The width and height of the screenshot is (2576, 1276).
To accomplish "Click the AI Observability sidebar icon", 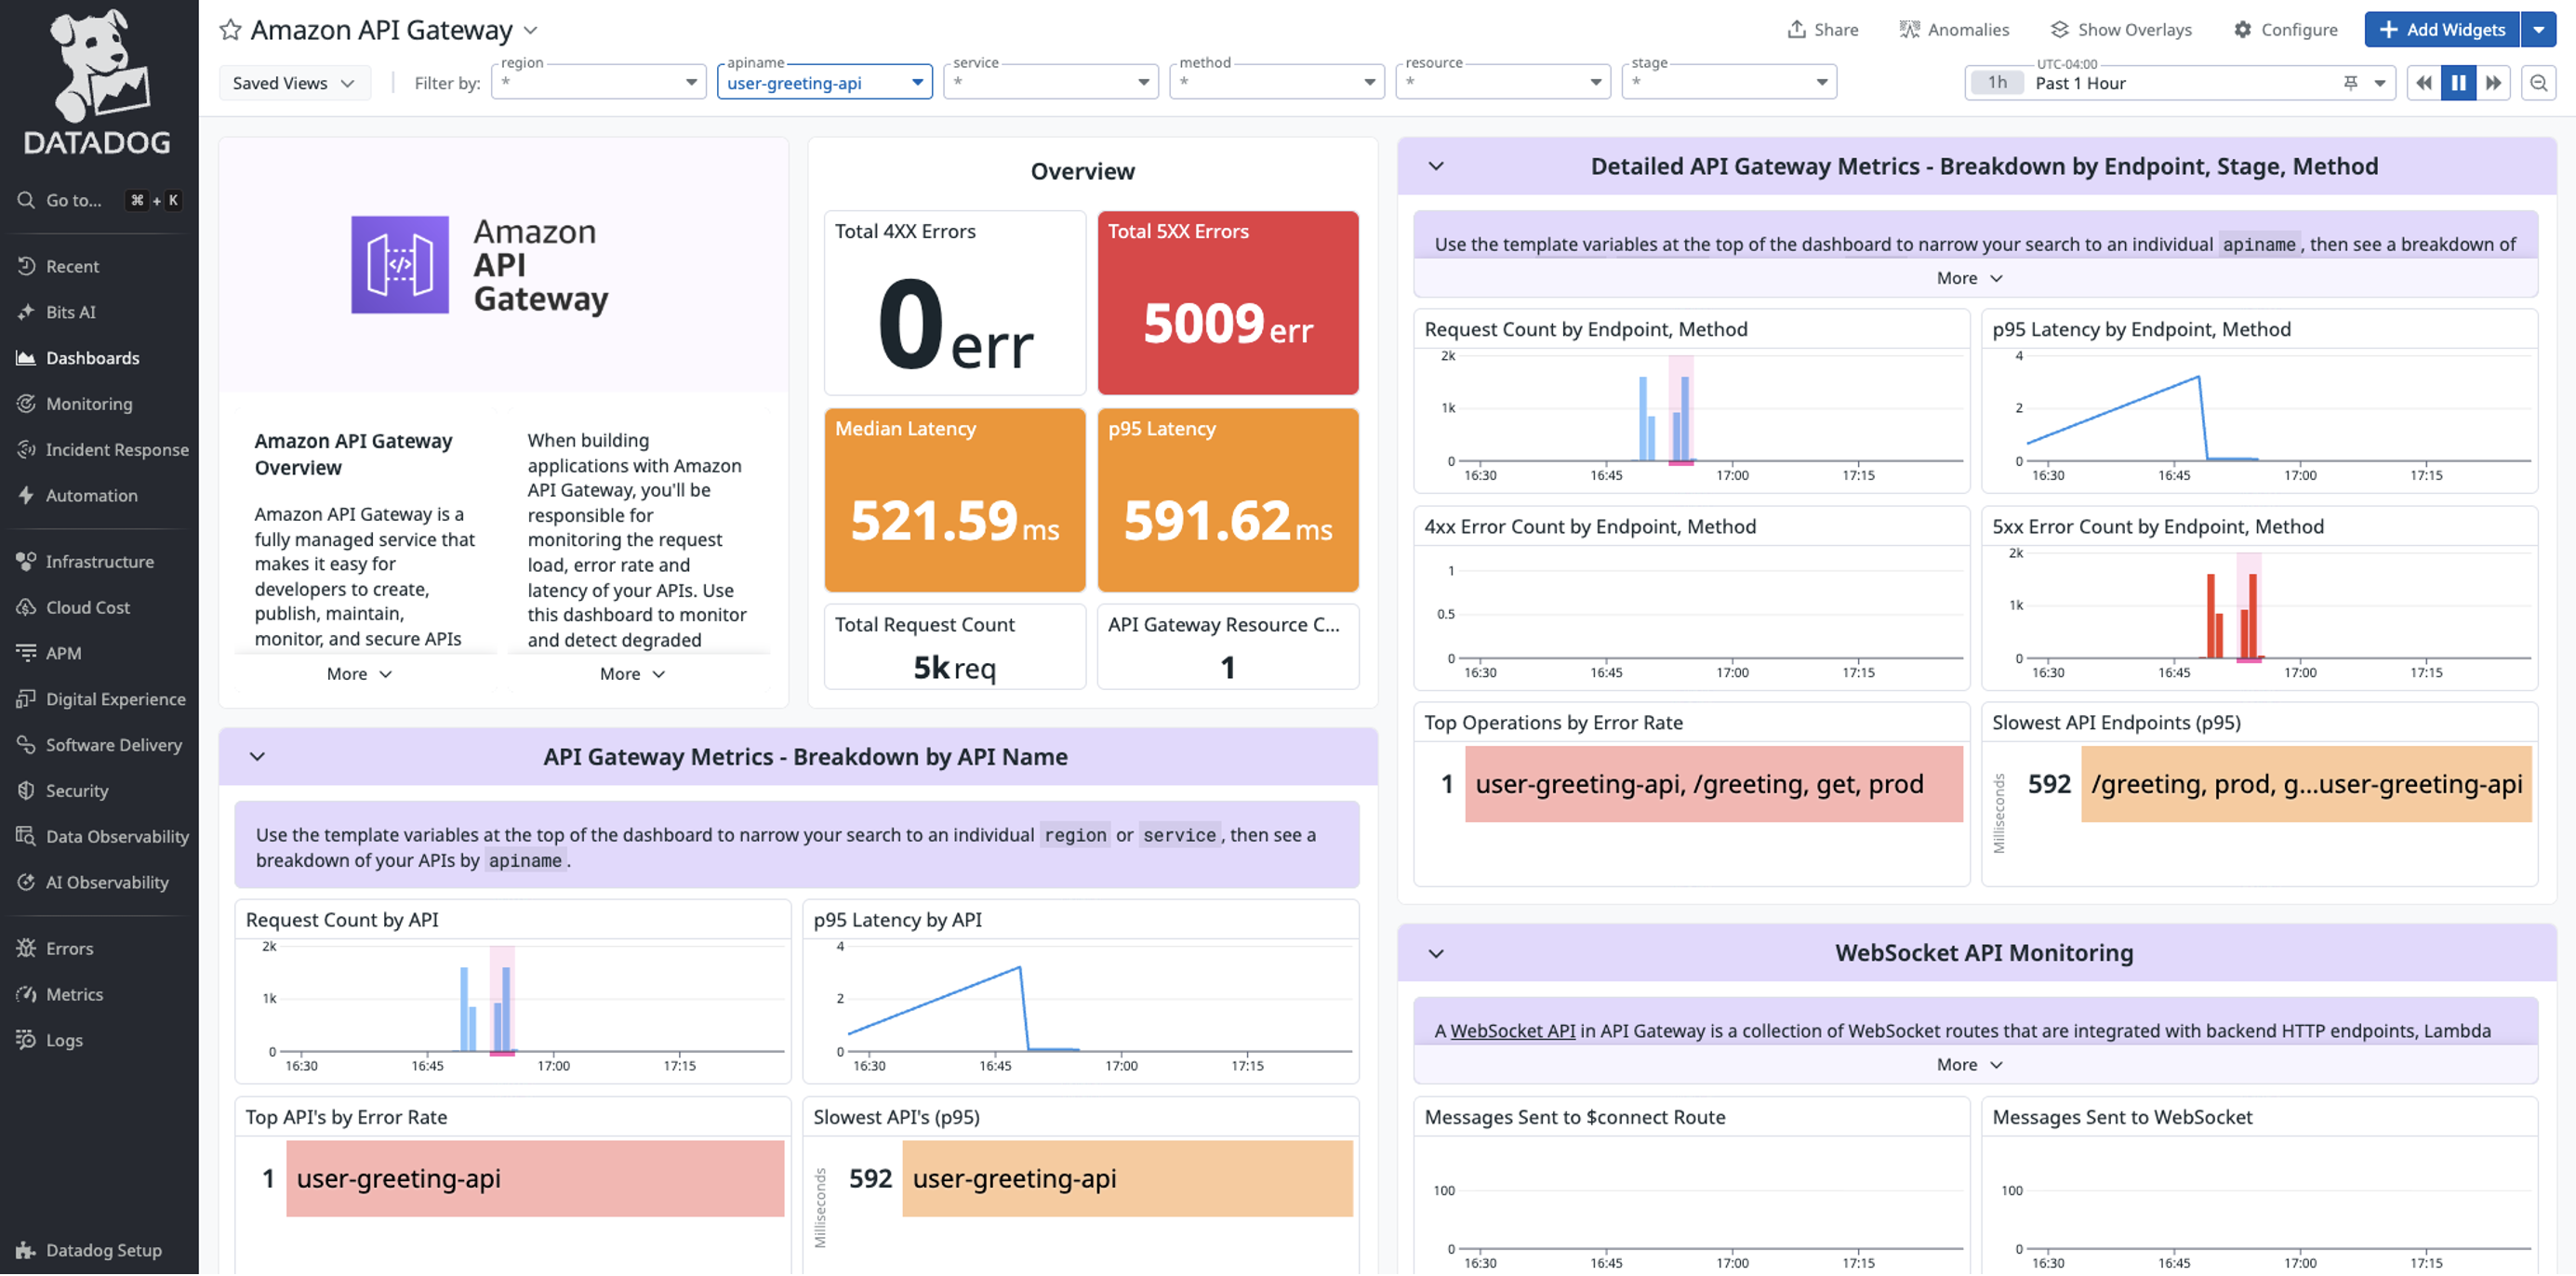I will coord(26,884).
